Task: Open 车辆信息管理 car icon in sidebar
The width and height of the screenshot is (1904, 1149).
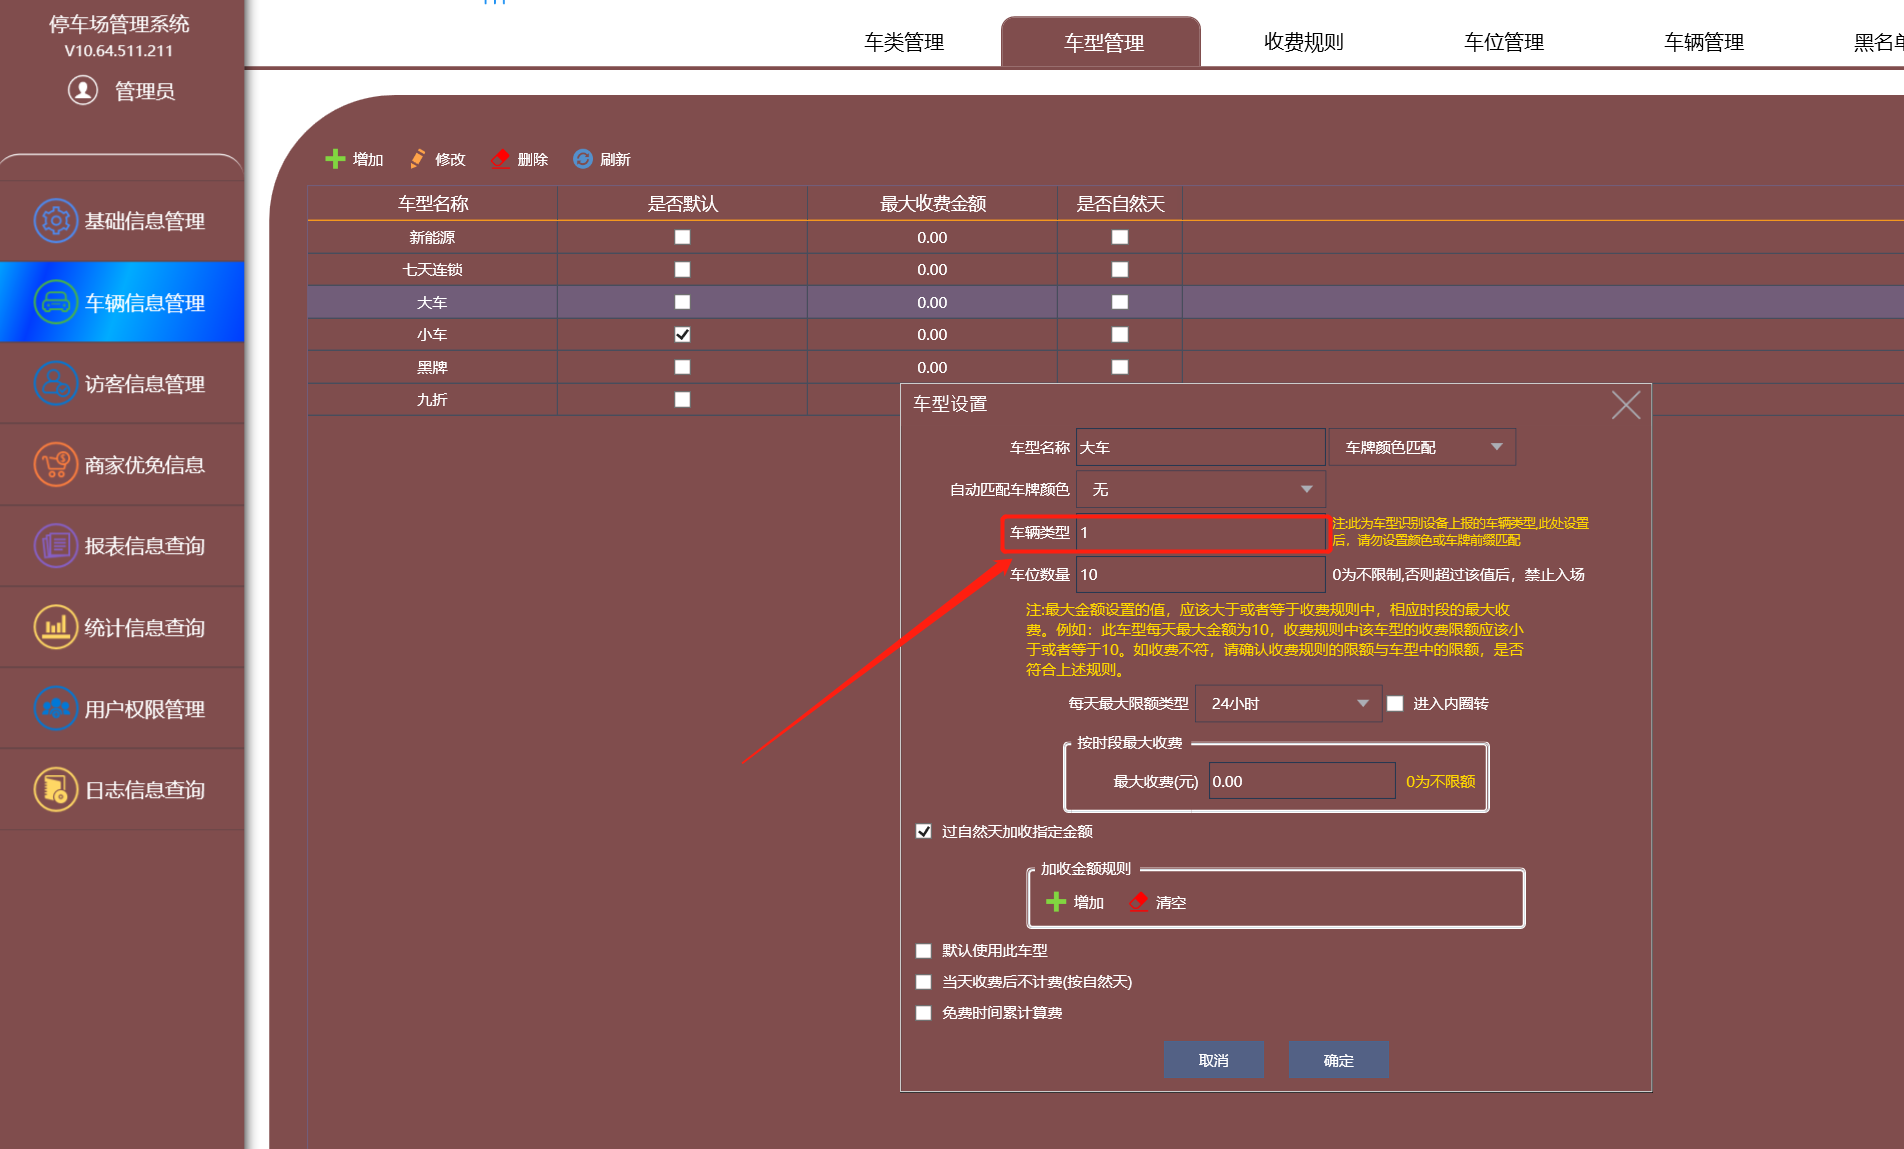Action: 56,302
